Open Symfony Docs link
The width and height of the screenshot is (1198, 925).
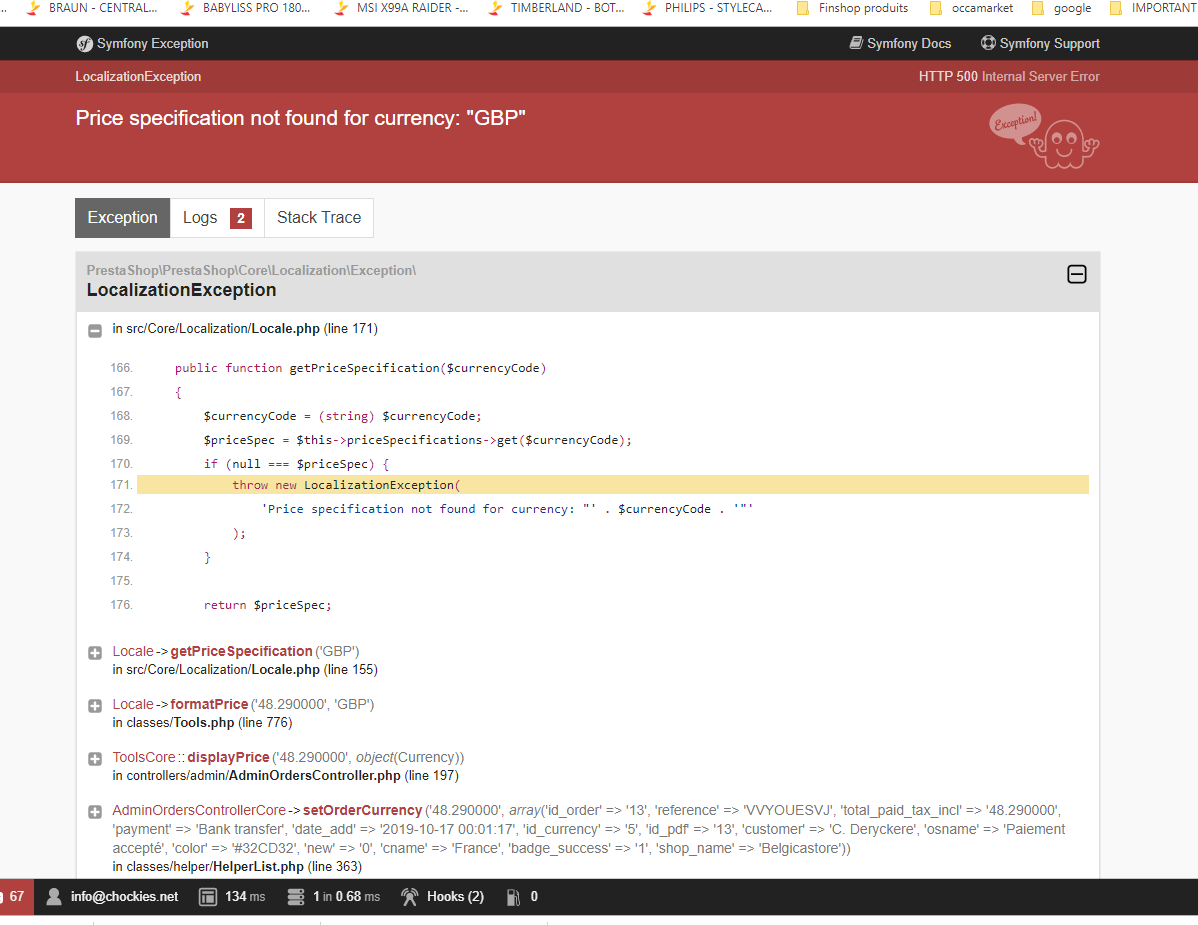[901, 44]
